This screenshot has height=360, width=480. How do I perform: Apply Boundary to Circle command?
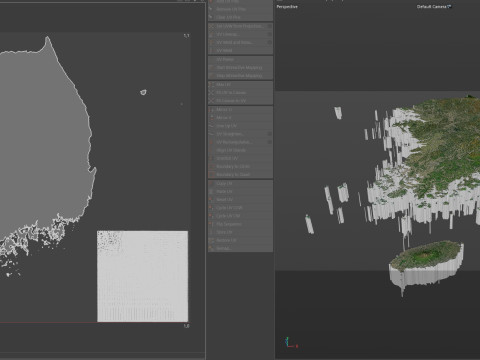pyautogui.click(x=240, y=166)
